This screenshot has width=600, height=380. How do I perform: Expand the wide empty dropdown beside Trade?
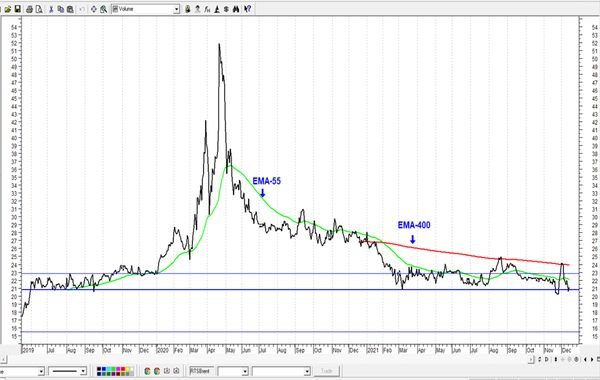click(x=281, y=371)
